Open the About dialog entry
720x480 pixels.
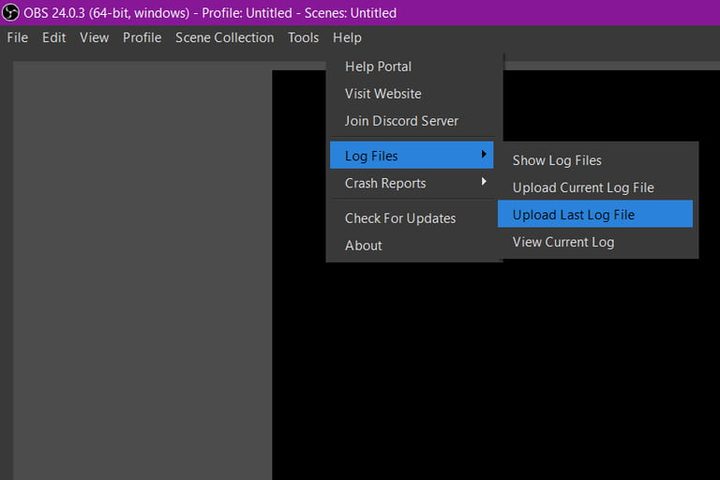click(363, 245)
